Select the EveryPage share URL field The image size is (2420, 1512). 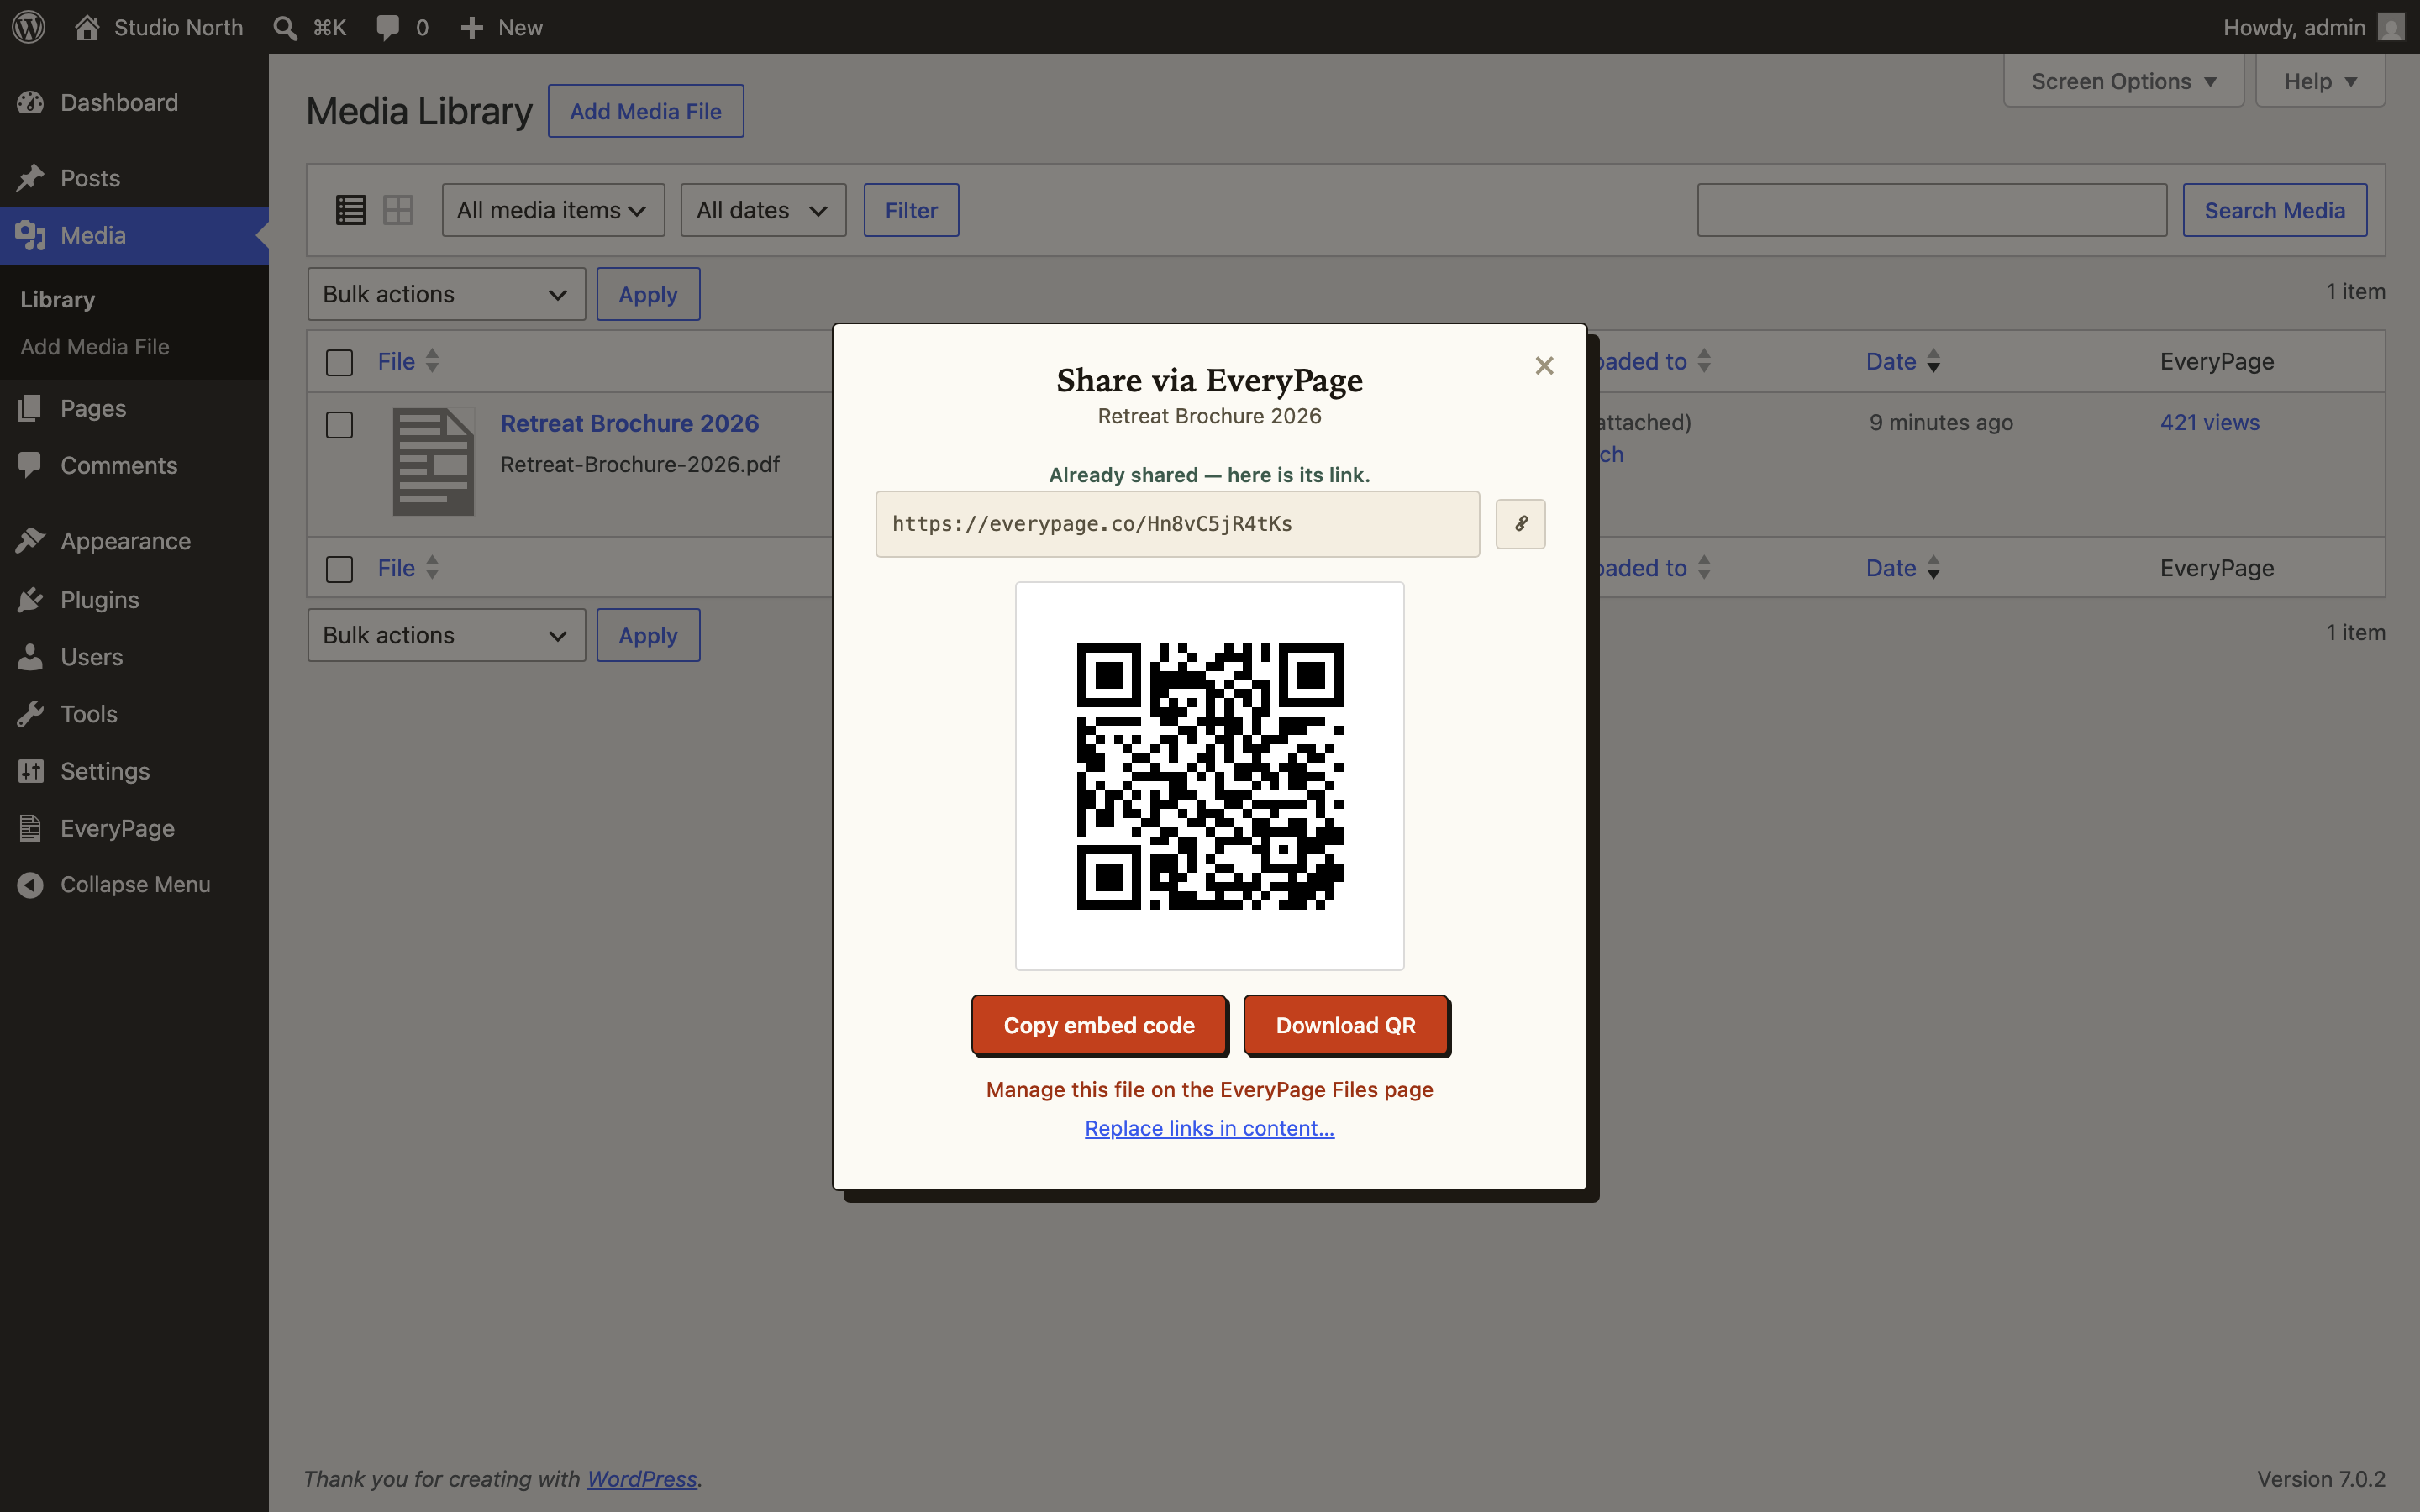tap(1177, 524)
